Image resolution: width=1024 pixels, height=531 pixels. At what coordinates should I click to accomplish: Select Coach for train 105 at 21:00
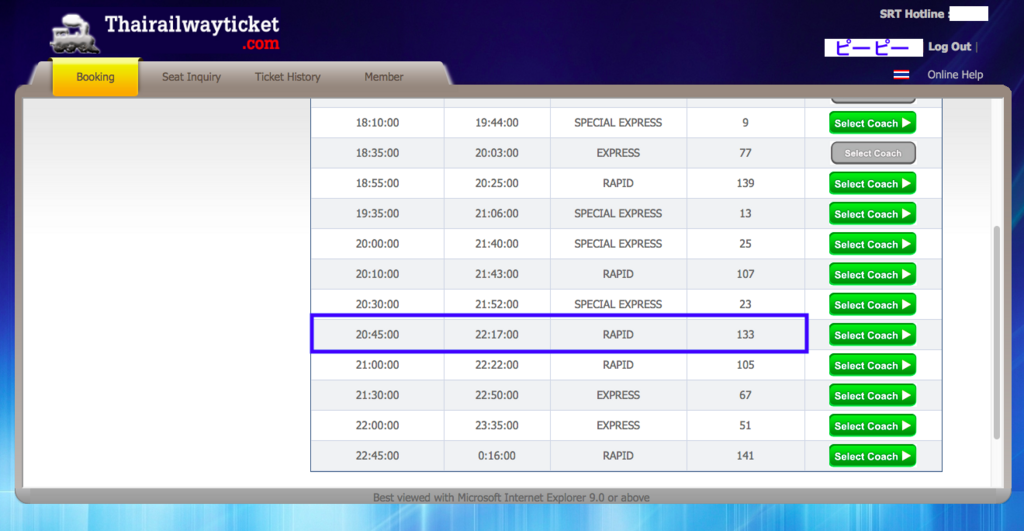[872, 365]
